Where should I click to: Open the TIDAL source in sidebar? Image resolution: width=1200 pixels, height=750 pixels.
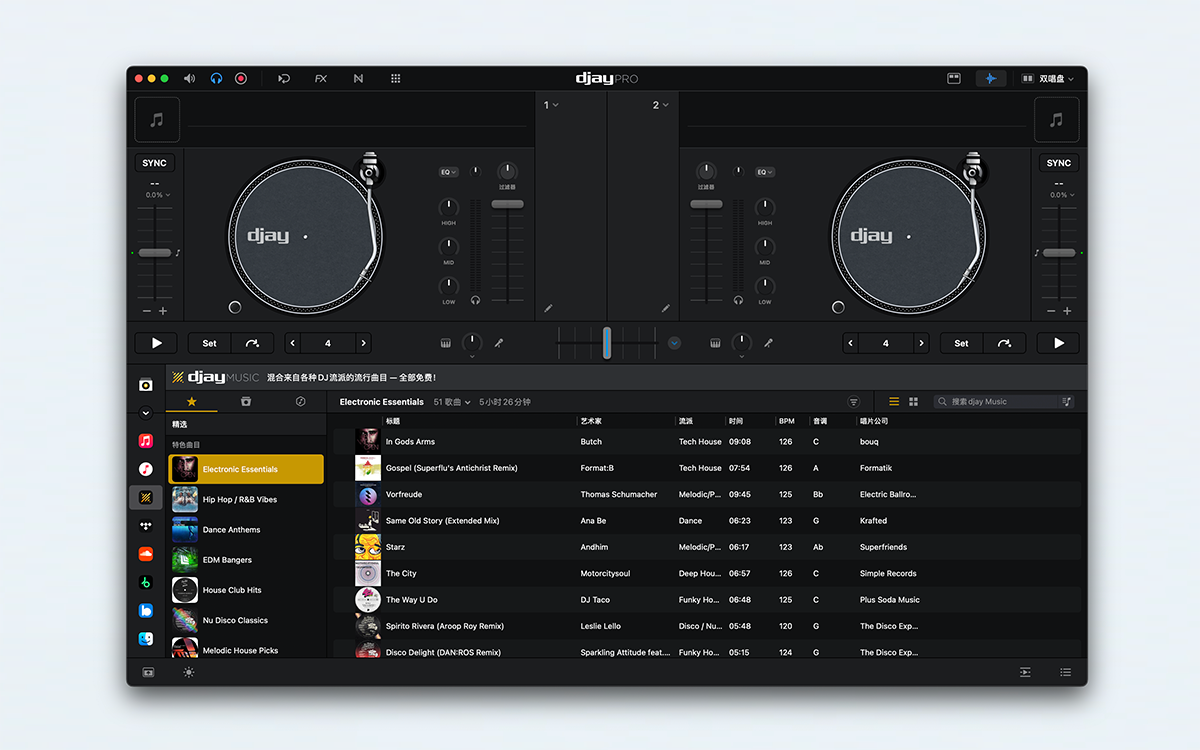[146, 525]
